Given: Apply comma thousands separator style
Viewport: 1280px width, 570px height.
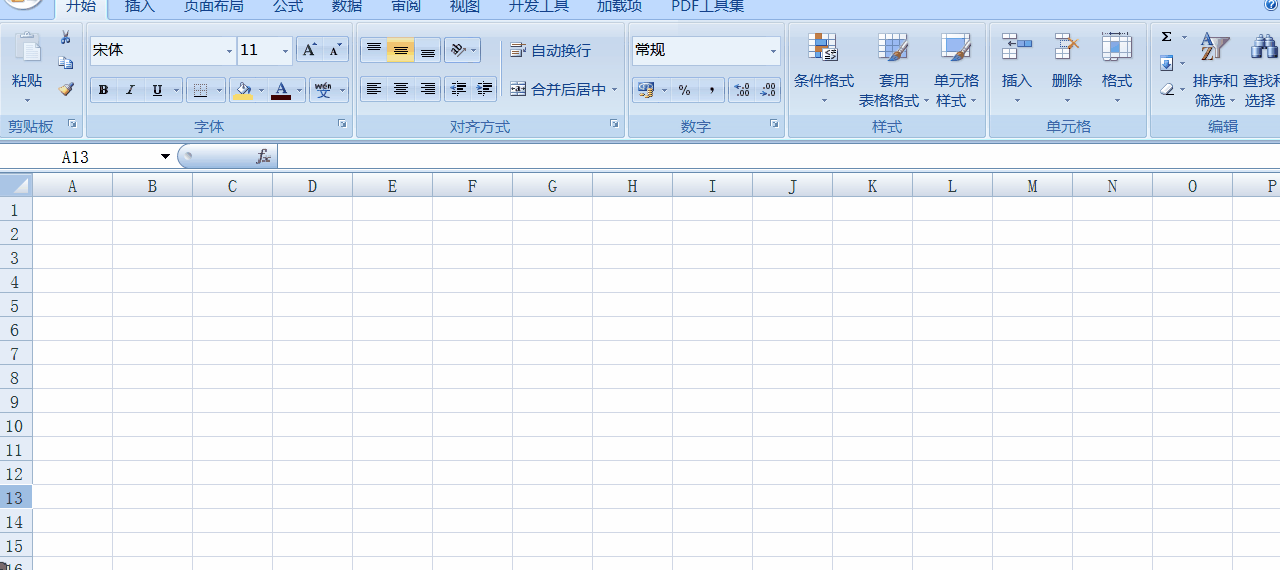Looking at the screenshot, I should (x=711, y=90).
